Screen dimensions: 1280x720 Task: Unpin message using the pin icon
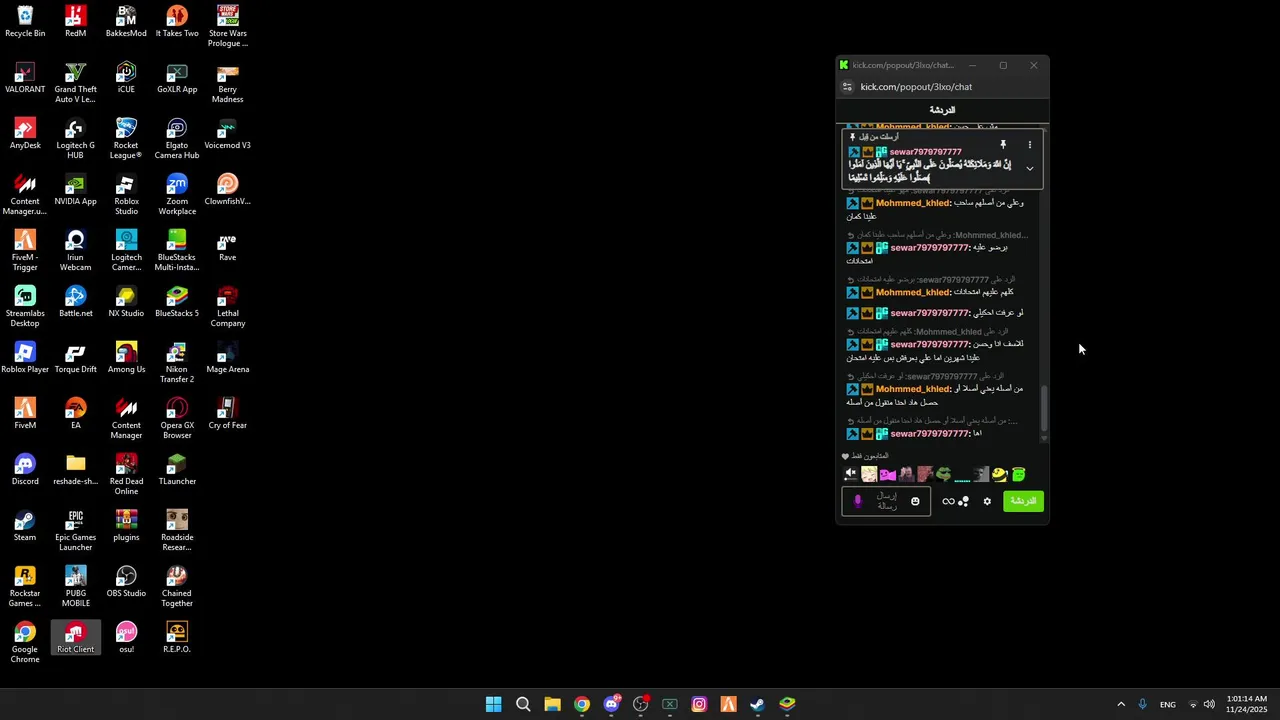click(1003, 145)
